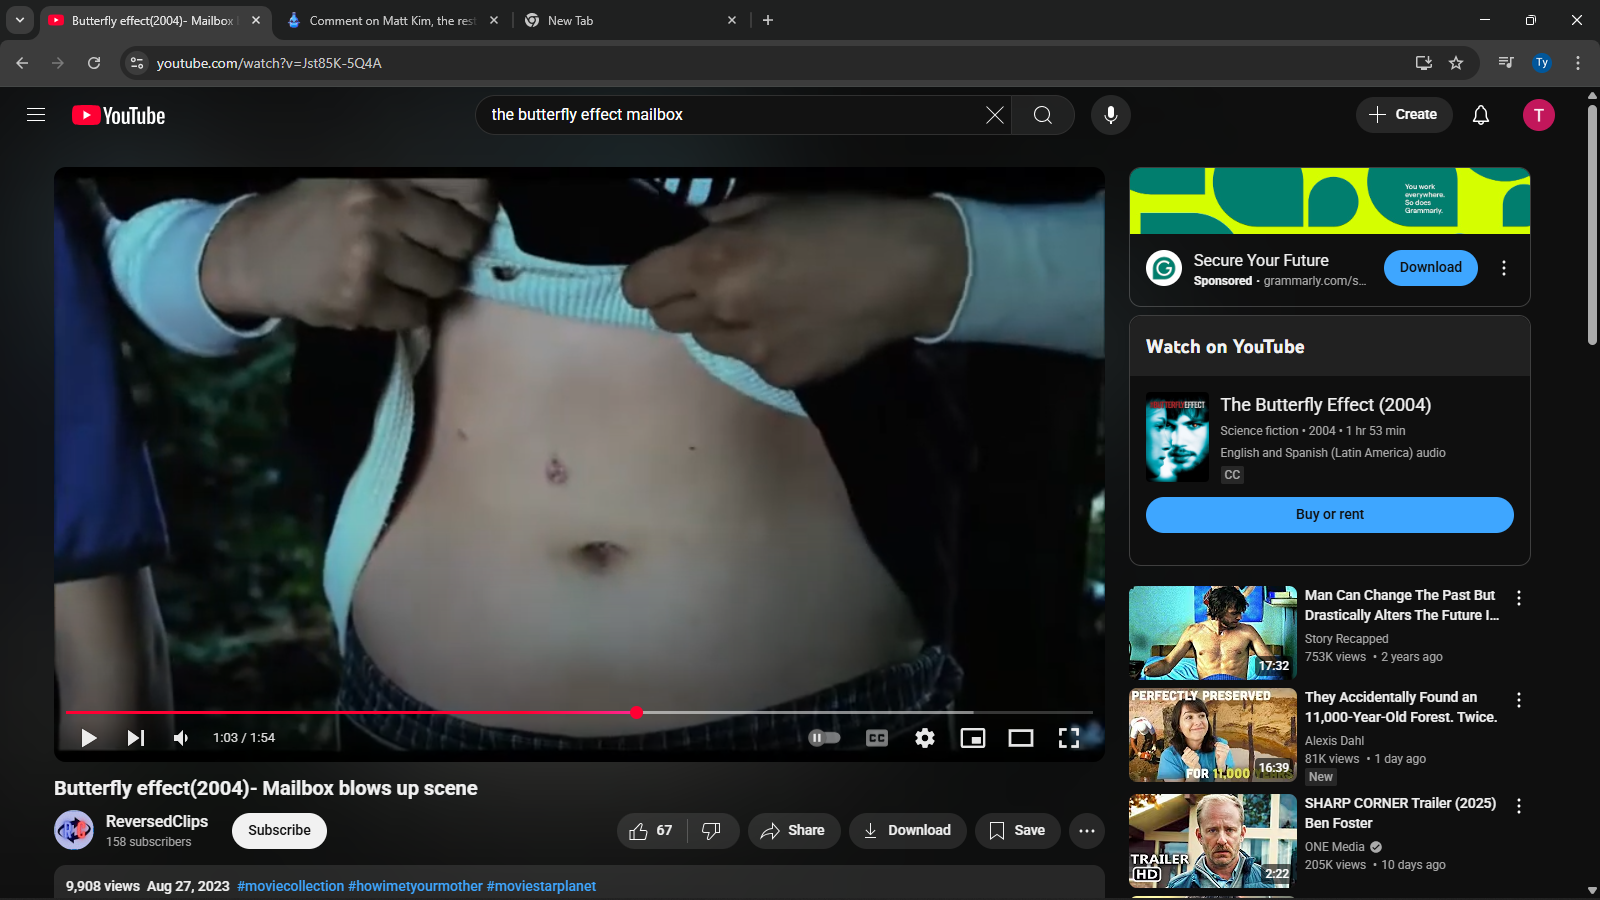Open a new browser tab

point(768,20)
